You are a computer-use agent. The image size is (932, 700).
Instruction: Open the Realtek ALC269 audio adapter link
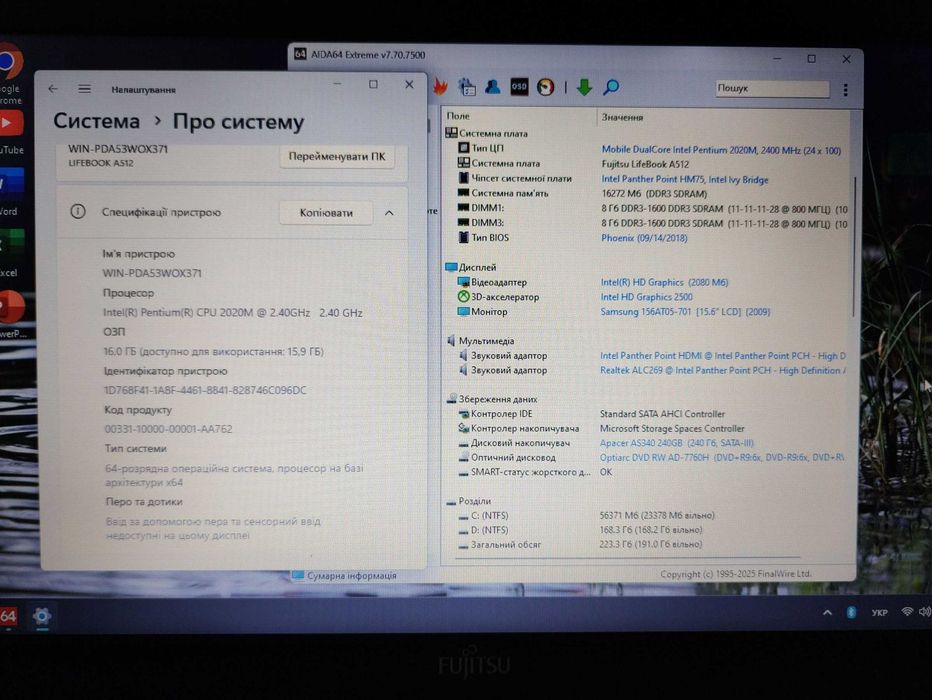click(723, 370)
